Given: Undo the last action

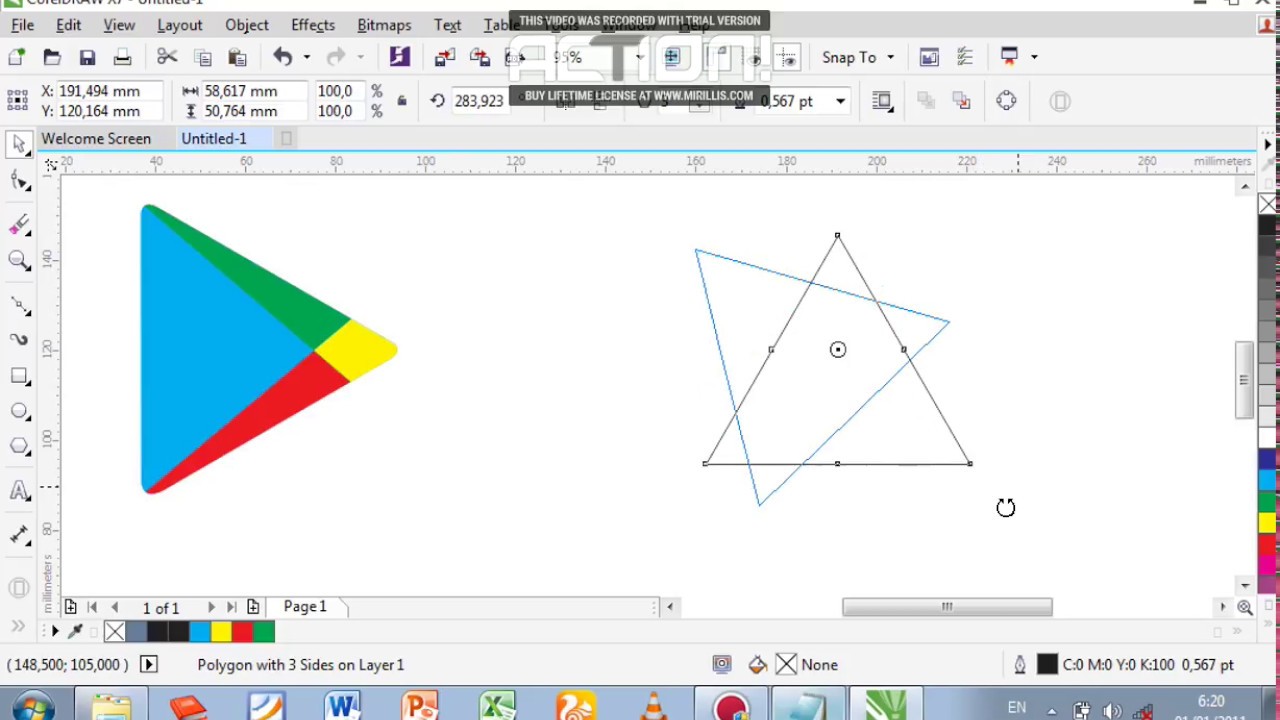Looking at the screenshot, I should coord(283,58).
